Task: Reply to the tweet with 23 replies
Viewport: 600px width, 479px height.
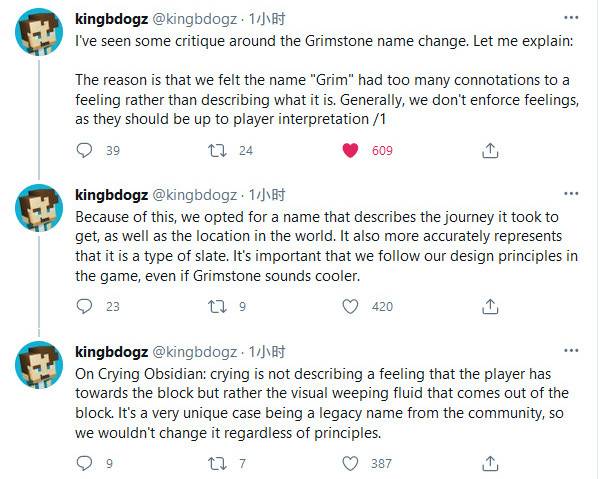Action: [x=85, y=307]
